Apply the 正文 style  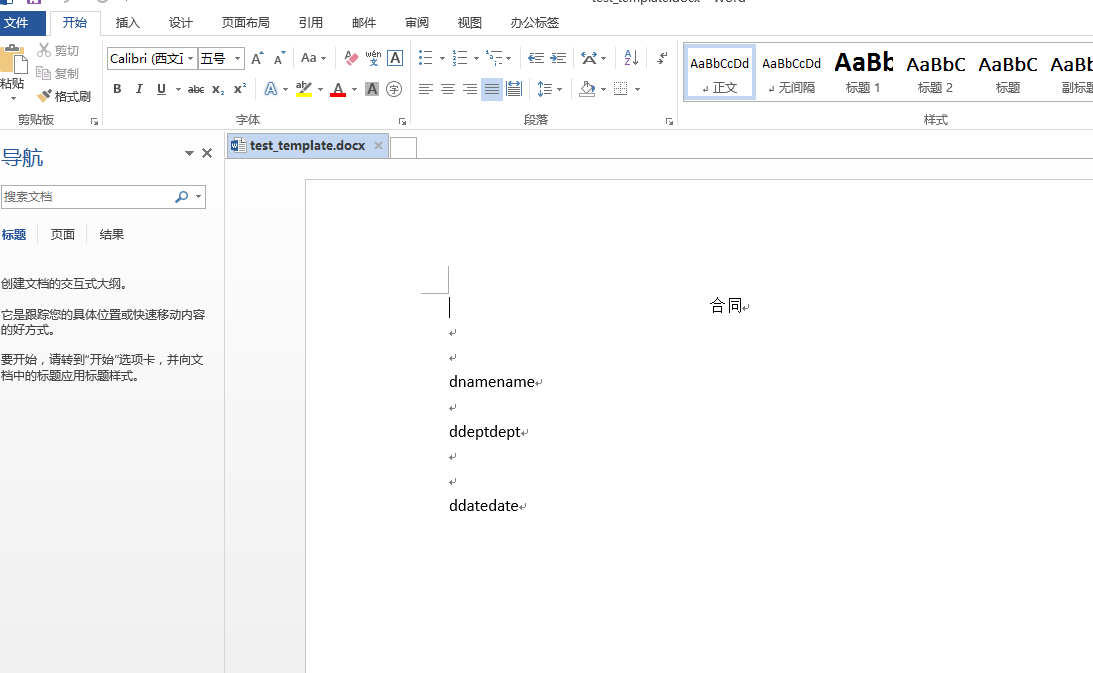720,72
